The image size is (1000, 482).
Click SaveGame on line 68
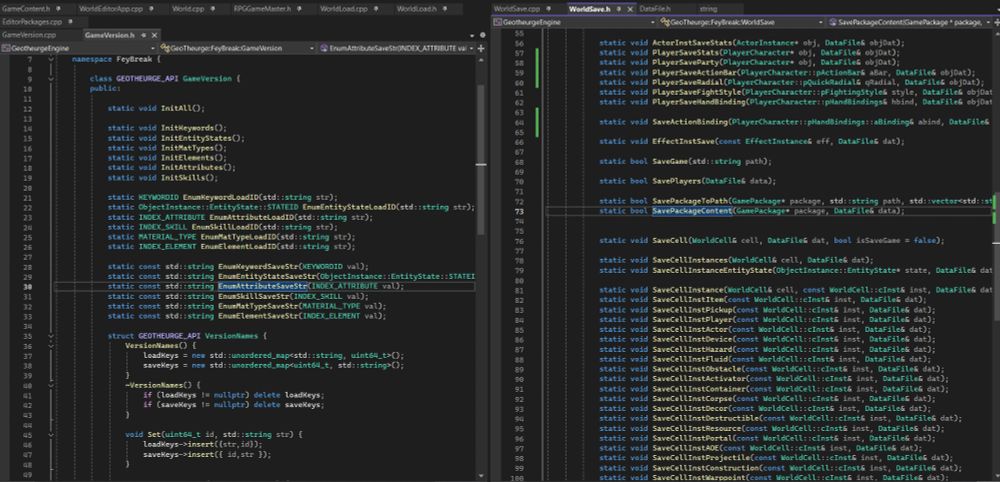tap(670, 161)
